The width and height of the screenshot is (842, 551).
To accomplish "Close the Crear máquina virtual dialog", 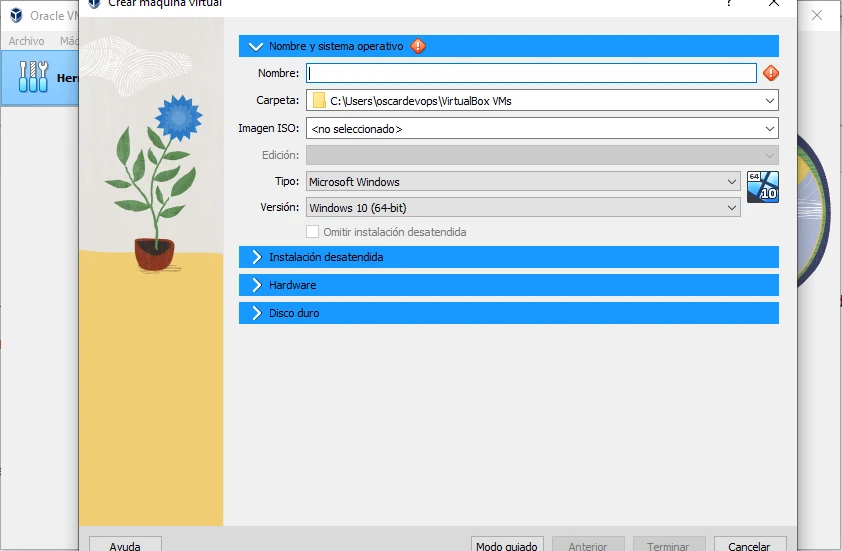I will tap(774, 3).
